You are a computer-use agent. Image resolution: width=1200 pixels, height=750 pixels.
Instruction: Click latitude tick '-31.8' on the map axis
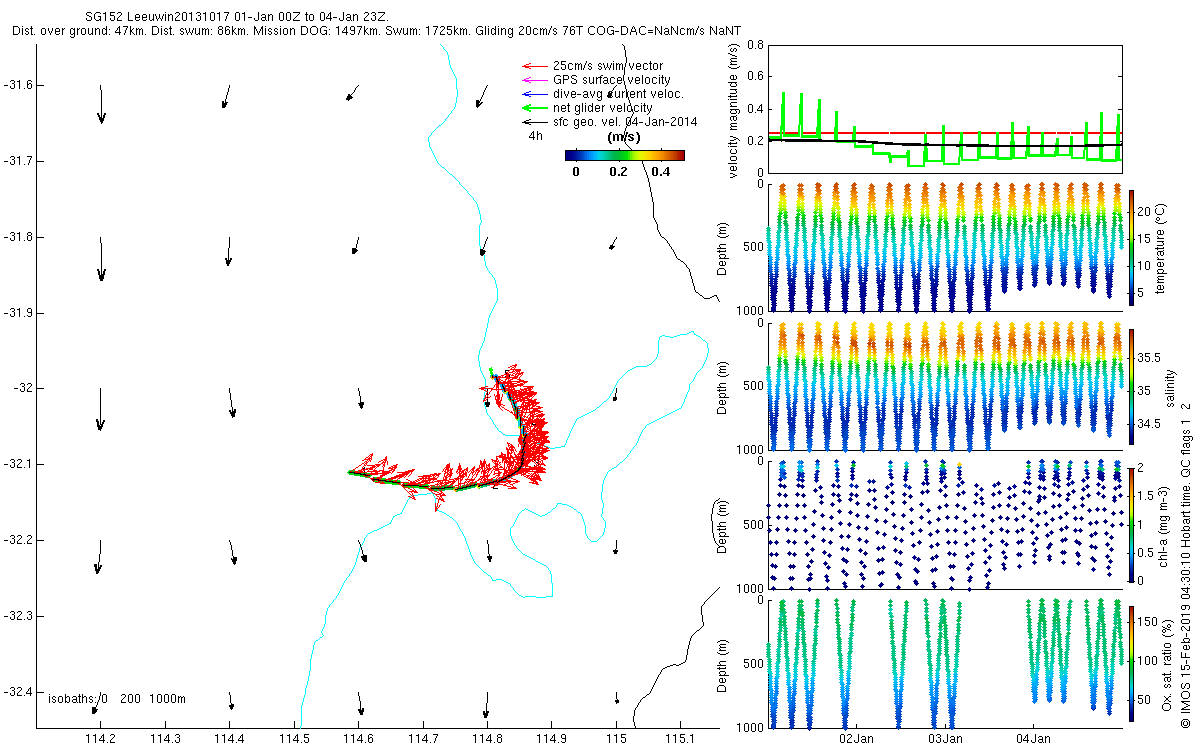pyautogui.click(x=17, y=237)
